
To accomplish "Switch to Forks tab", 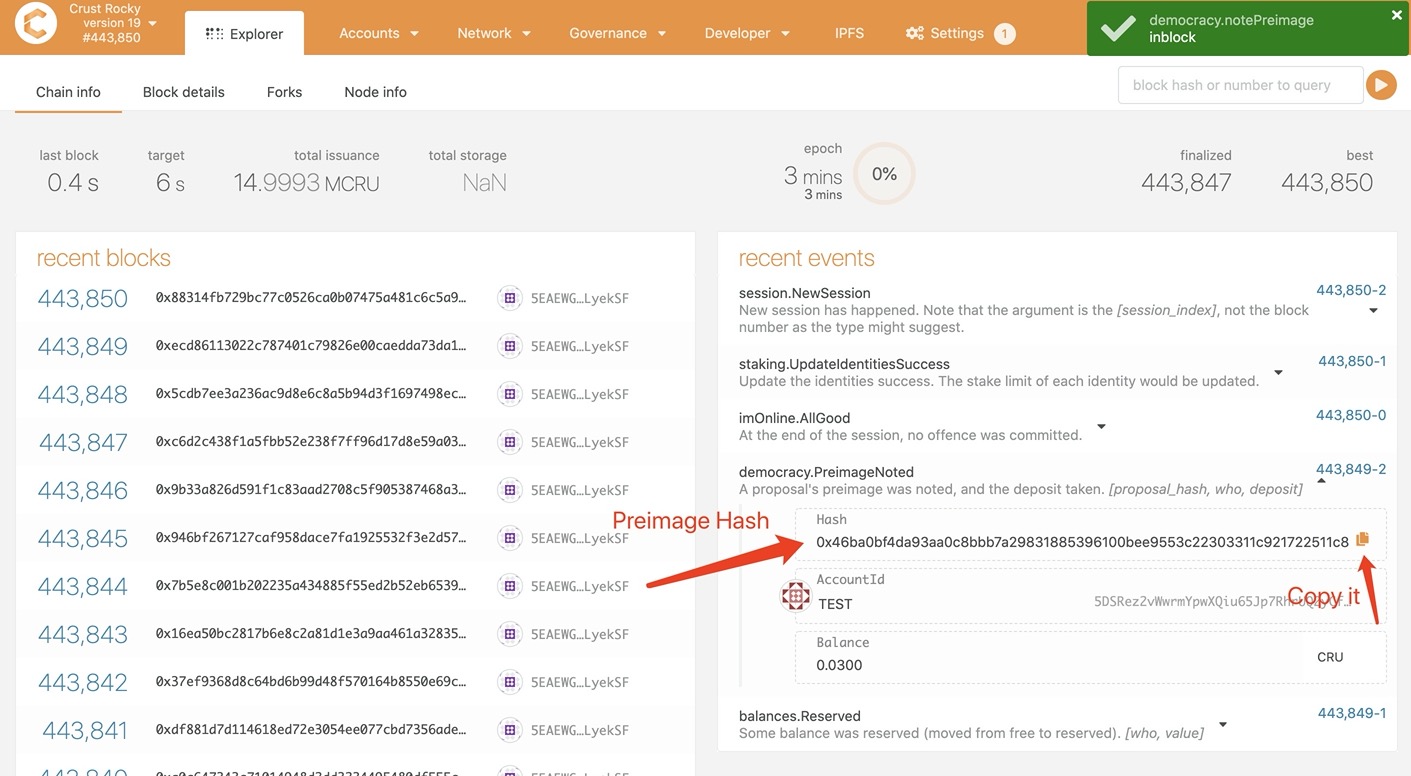I will (284, 92).
